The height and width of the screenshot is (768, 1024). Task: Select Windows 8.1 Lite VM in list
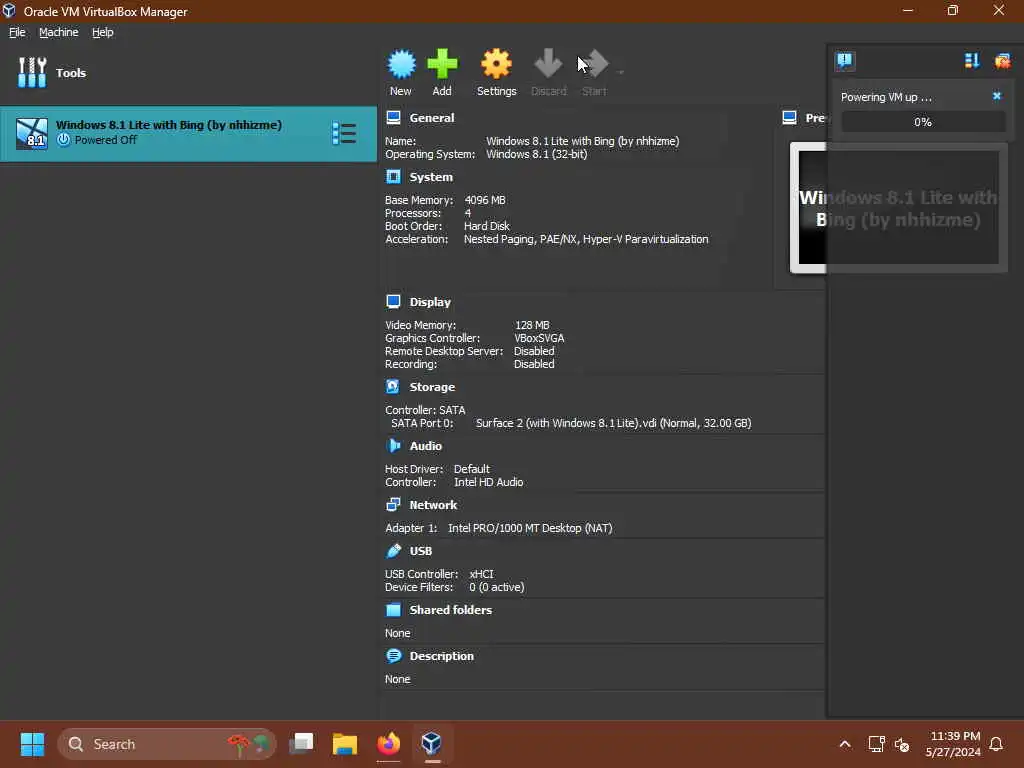point(188,134)
